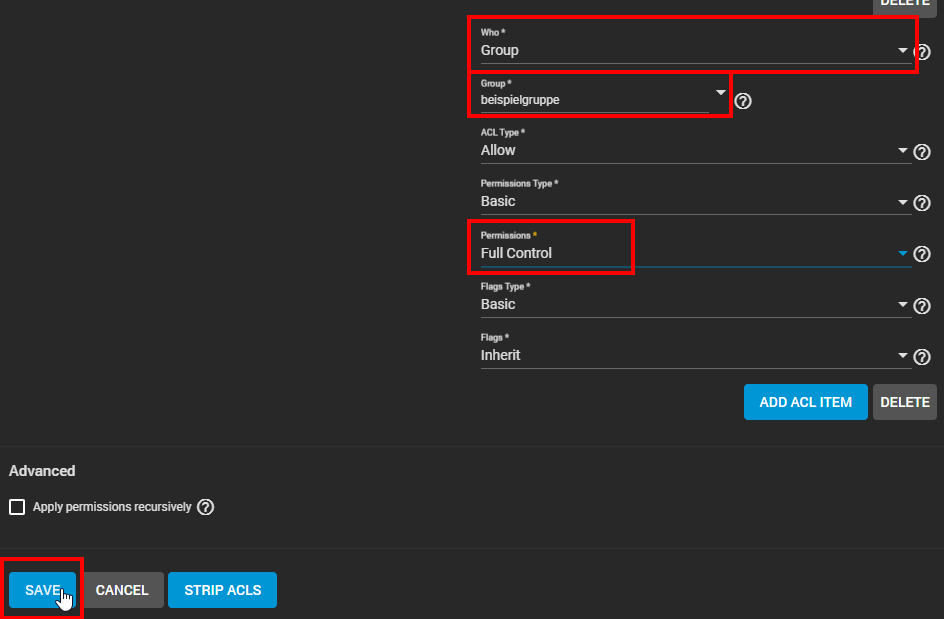Click inside the beispielgruppe input field
This screenshot has height=619, width=944.
560,100
